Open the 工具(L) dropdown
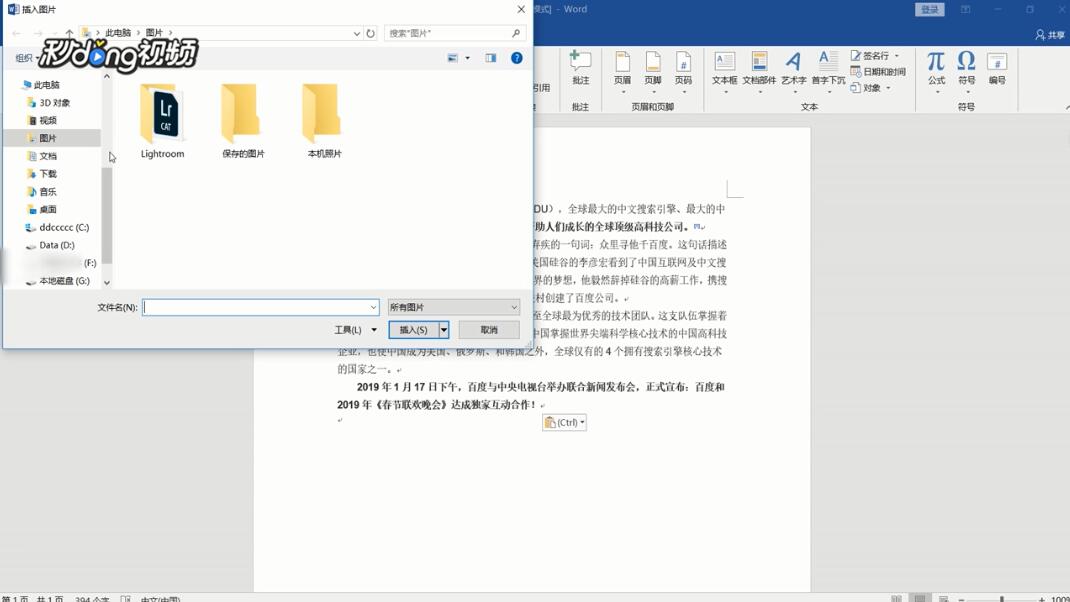The image size is (1070, 602). [355, 330]
